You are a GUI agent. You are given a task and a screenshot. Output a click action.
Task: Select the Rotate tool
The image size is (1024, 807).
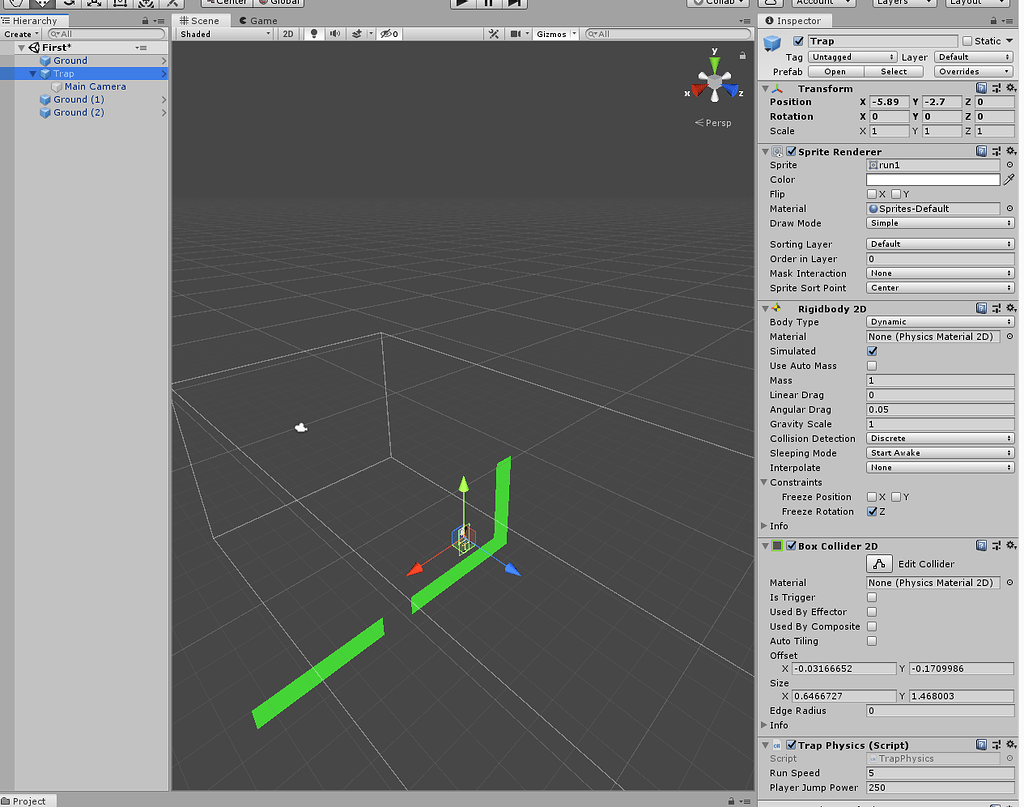click(68, 5)
